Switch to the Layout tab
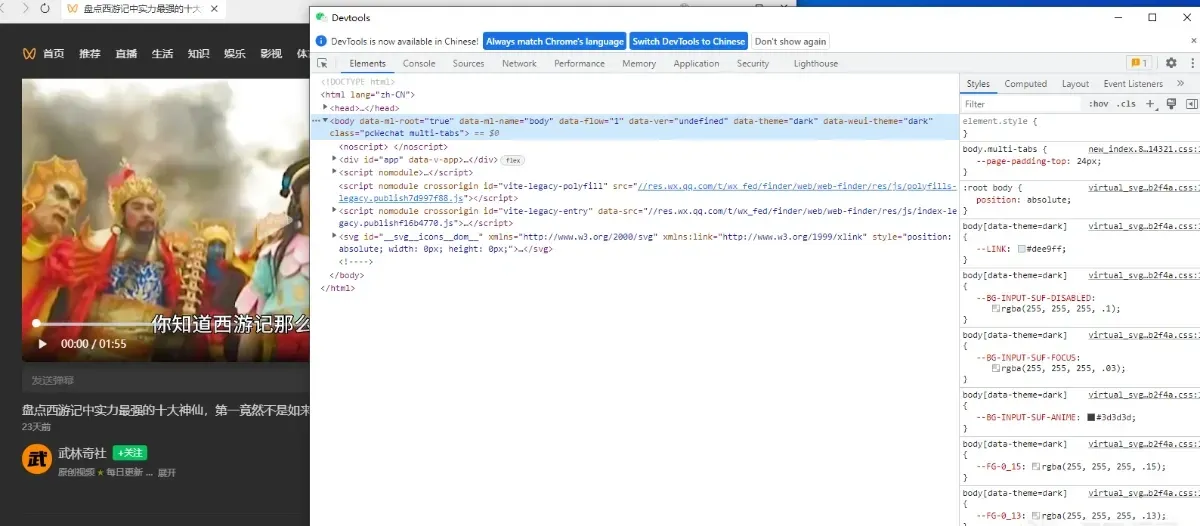This screenshot has width=1200, height=526. (x=1075, y=84)
